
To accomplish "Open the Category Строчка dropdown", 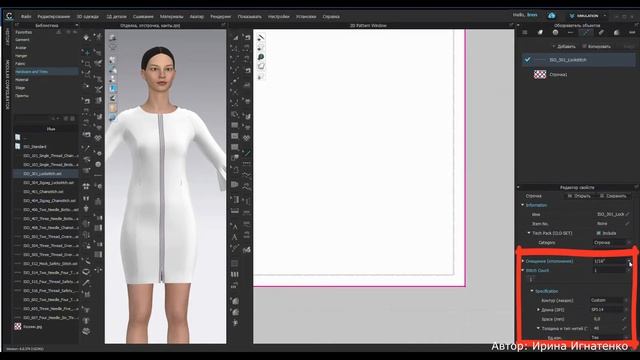I will coord(612,242).
